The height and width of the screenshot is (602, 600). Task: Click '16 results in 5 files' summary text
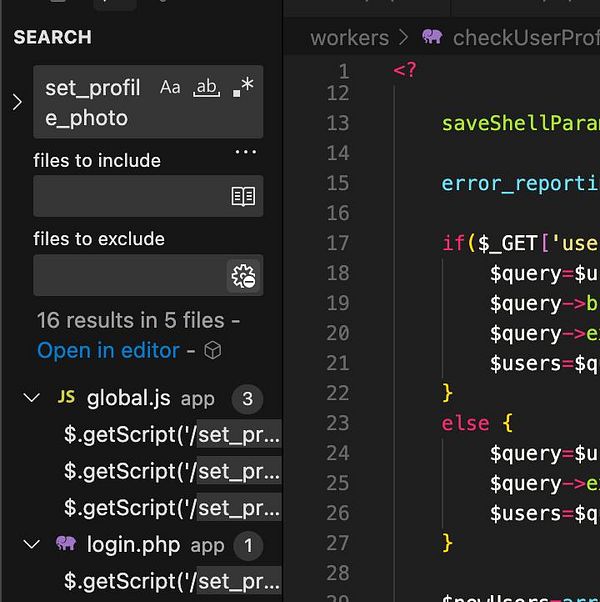point(131,321)
